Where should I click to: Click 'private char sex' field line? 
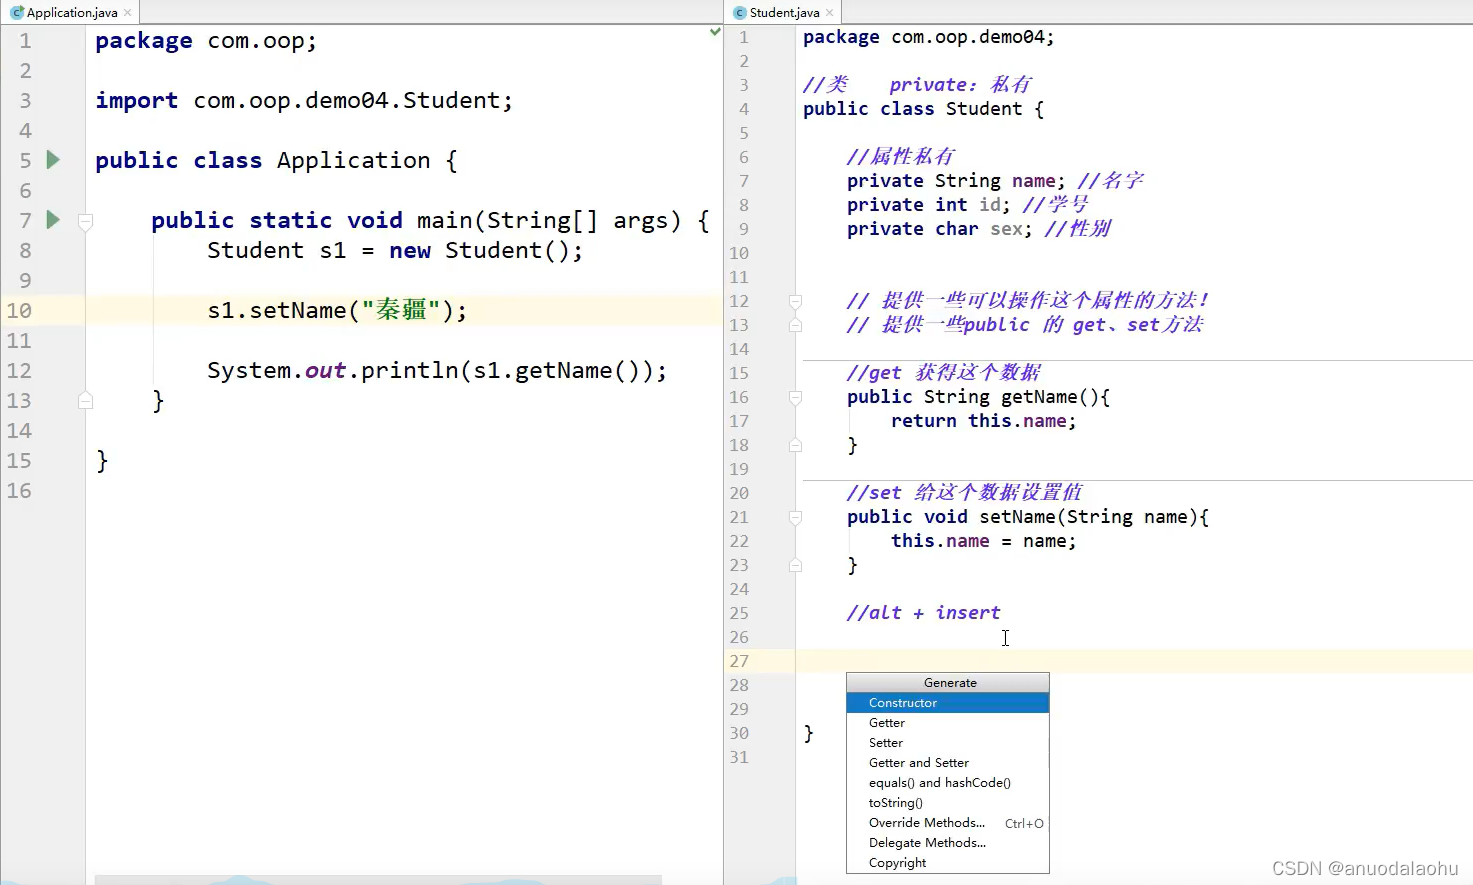[x=940, y=229]
